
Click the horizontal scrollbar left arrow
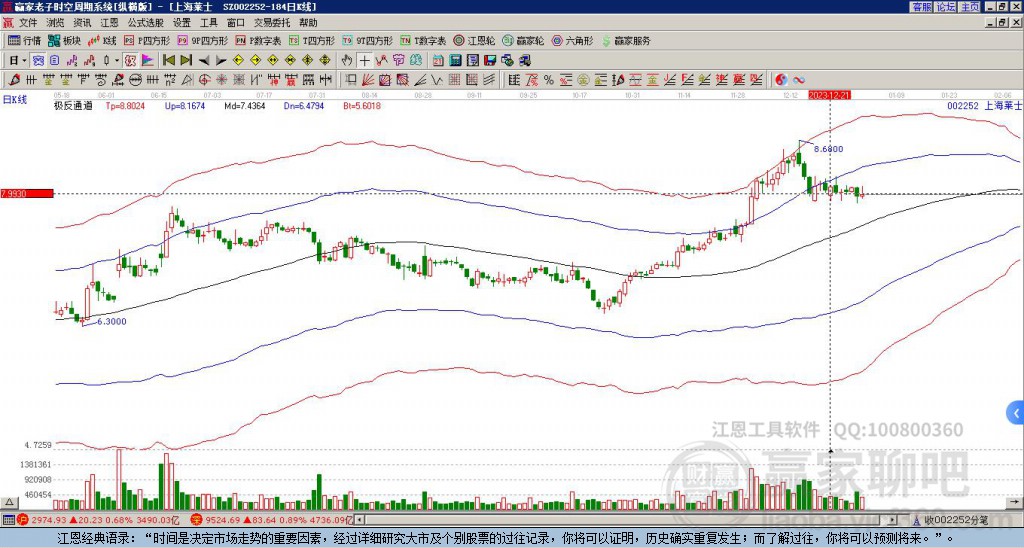[359, 520]
